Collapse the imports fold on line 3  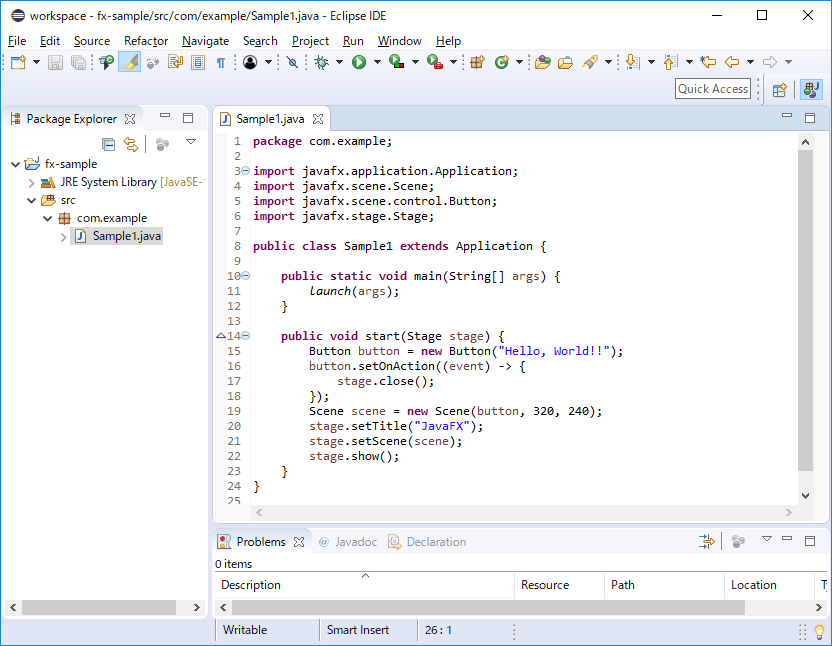[246, 170]
